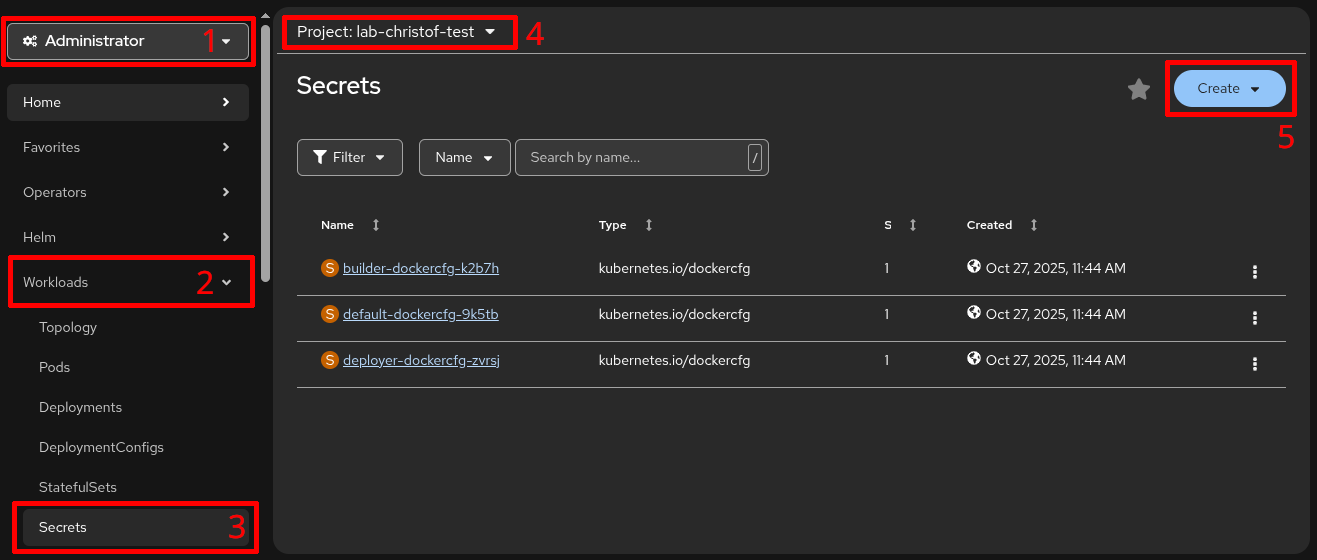Open the builder-dockercfg-k2b7h secret link

[420, 268]
